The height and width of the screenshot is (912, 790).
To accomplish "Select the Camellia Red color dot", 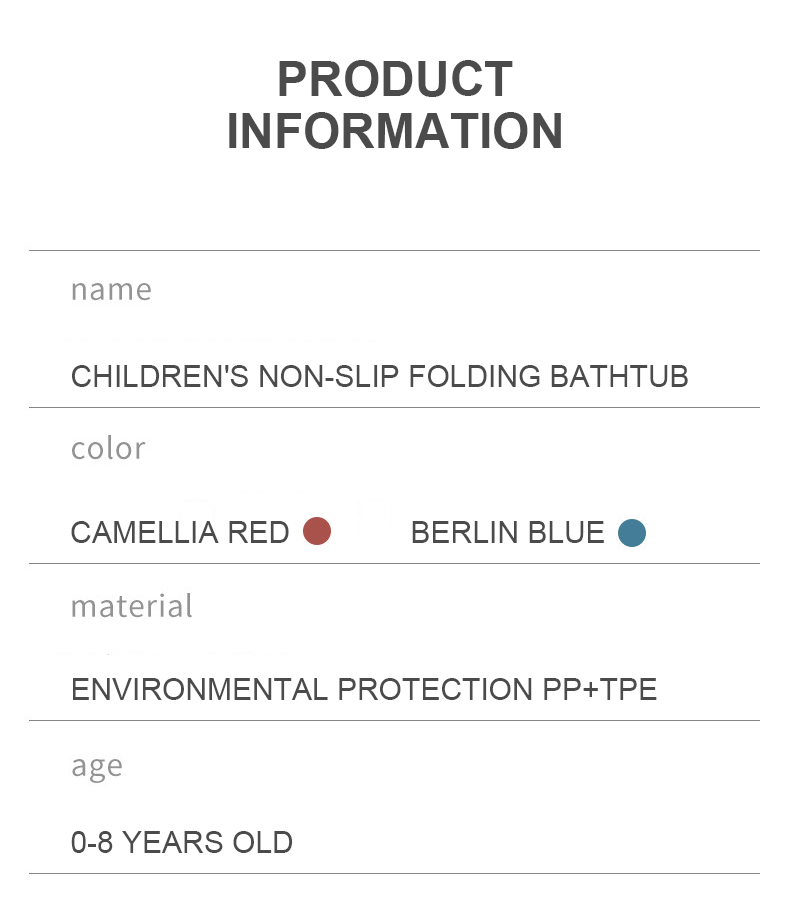I will (317, 531).
